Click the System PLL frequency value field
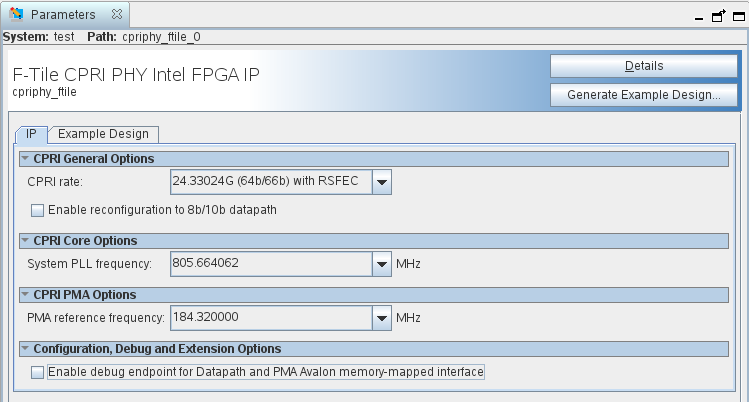 click(270, 264)
